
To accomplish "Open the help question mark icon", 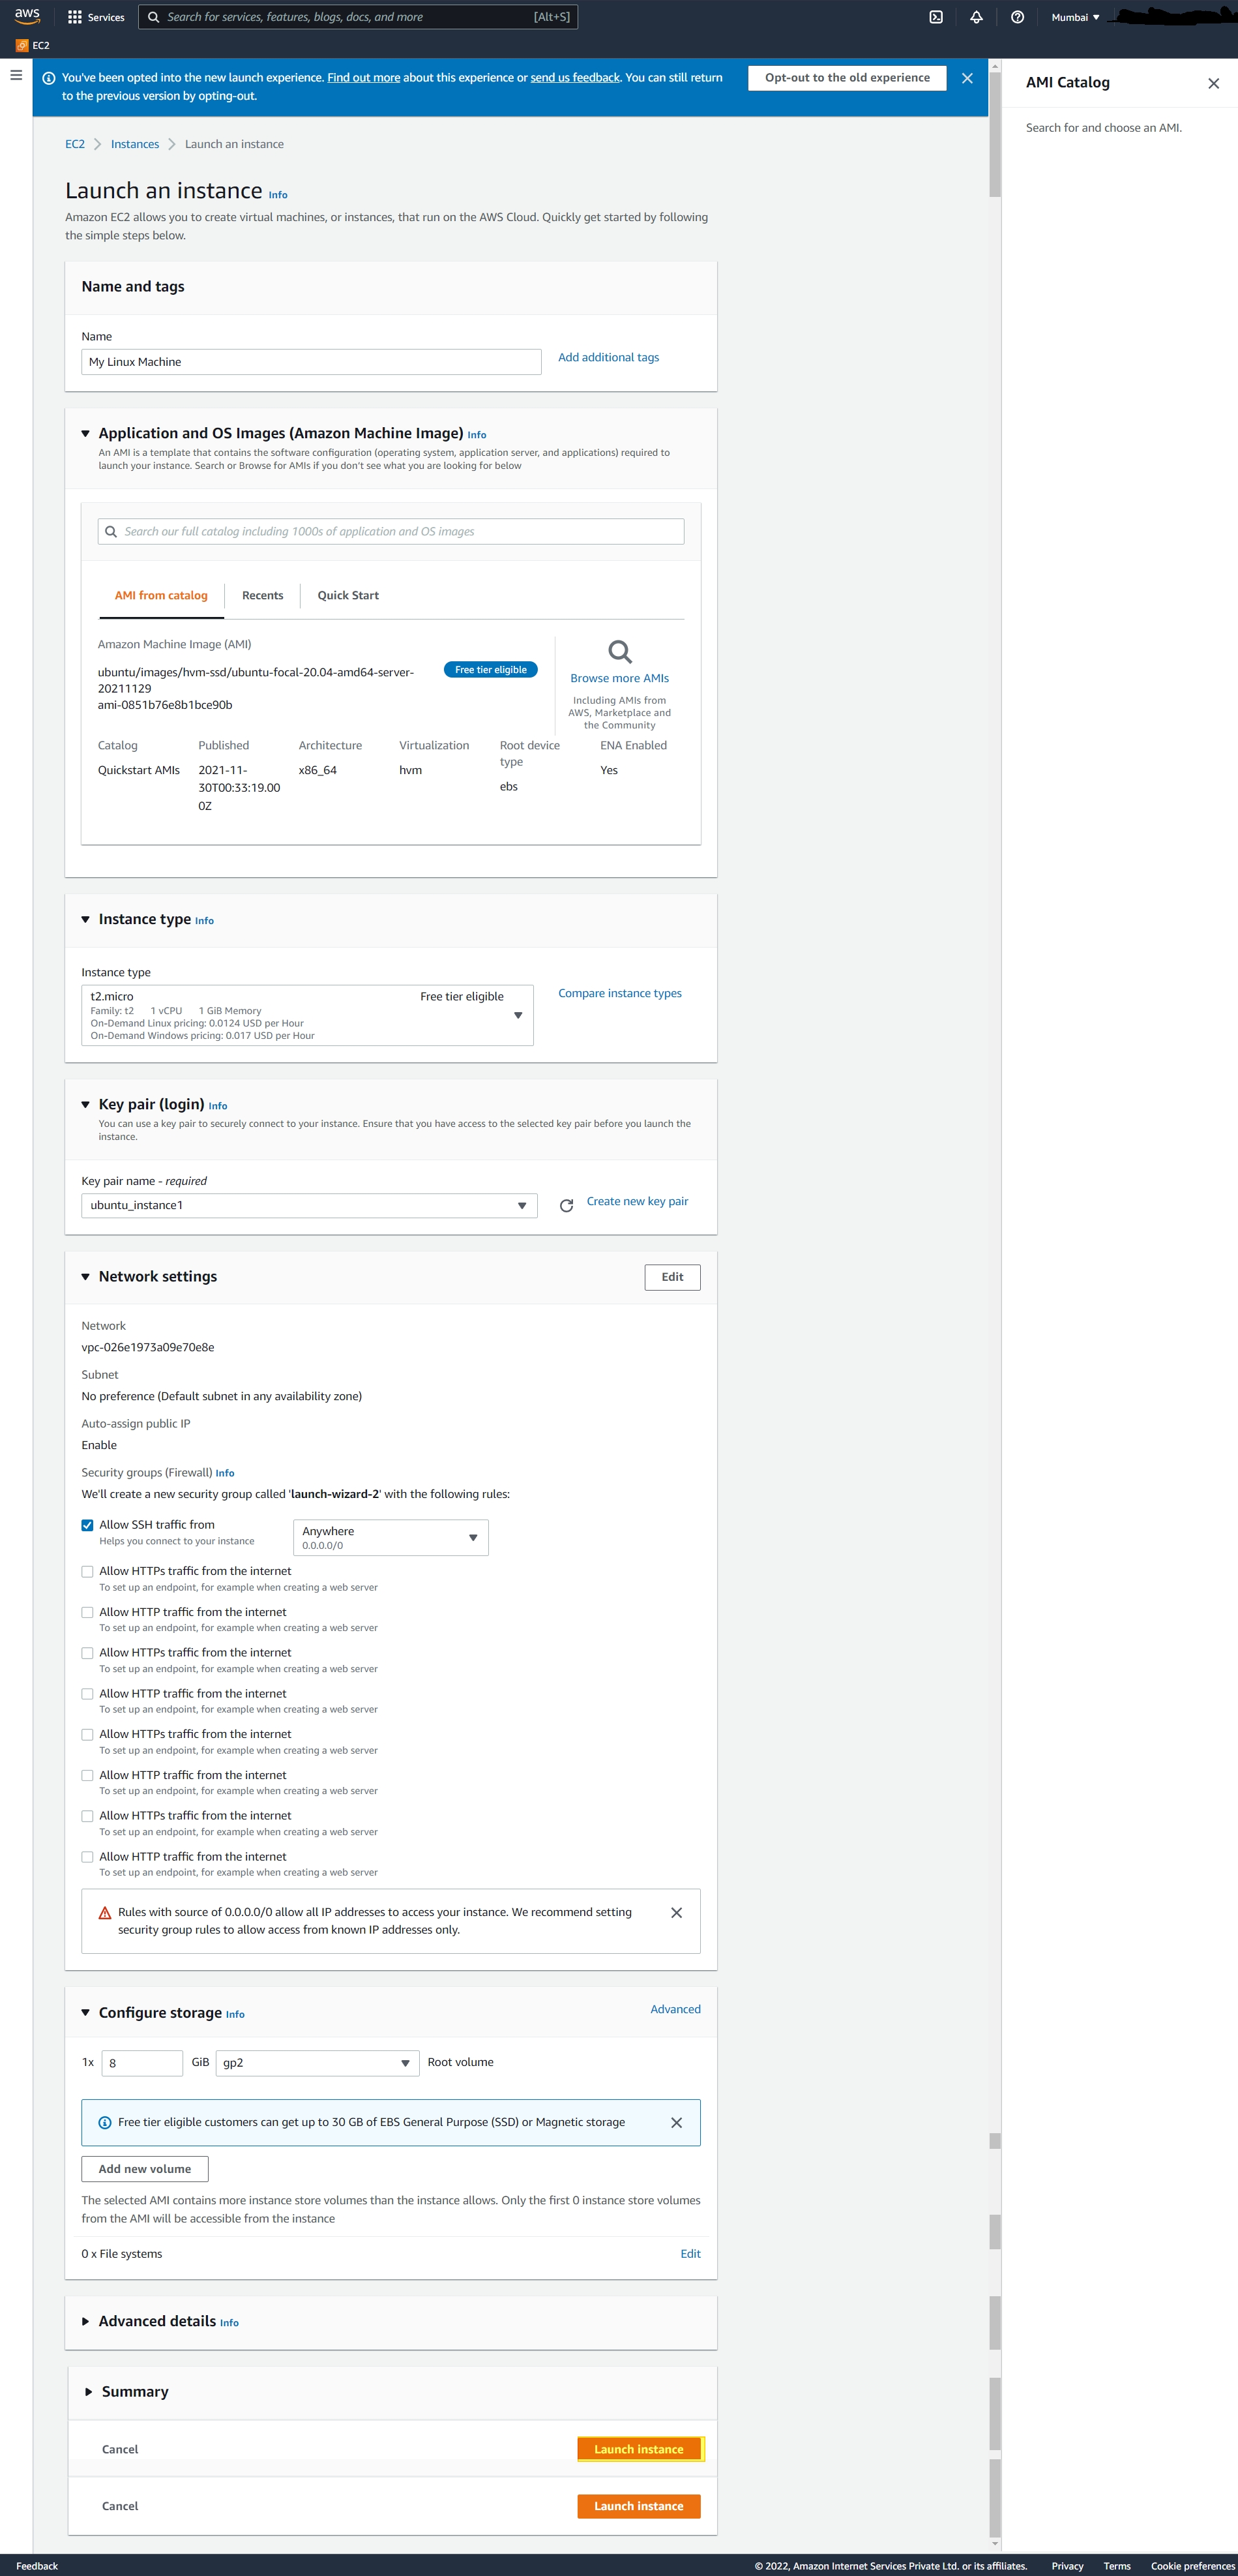I will click(1017, 17).
